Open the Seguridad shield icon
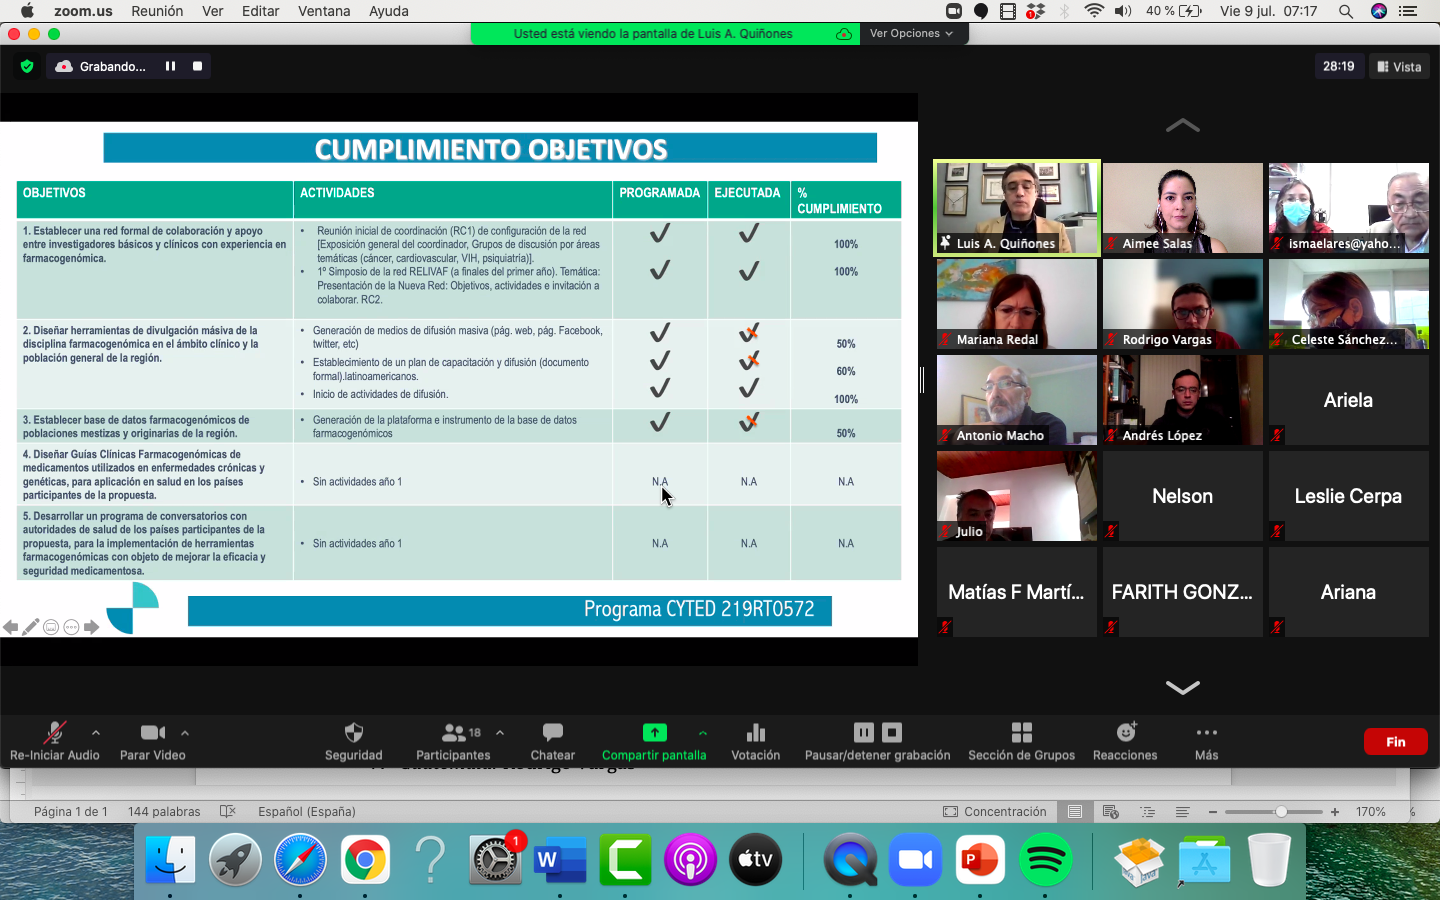This screenshot has width=1440, height=900. (353, 733)
